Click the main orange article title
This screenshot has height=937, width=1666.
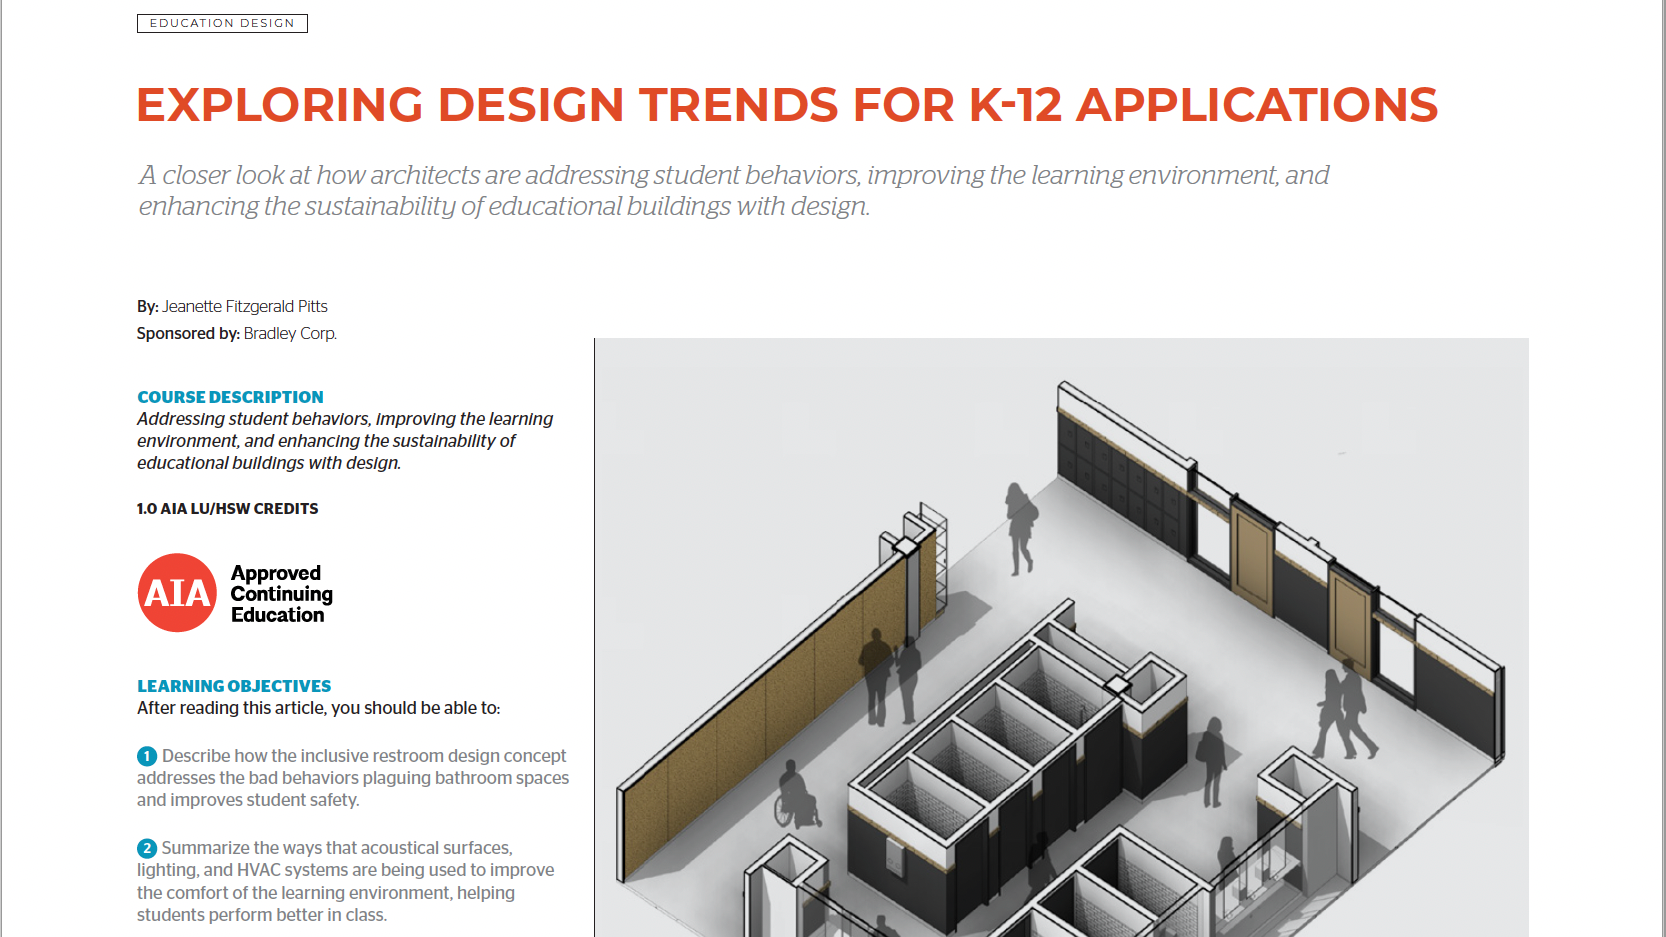pyautogui.click(x=786, y=105)
